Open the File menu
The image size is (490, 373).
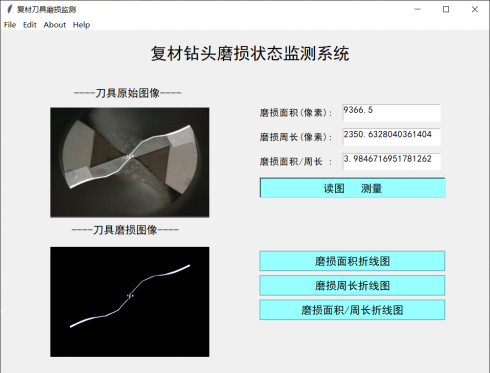coord(10,25)
